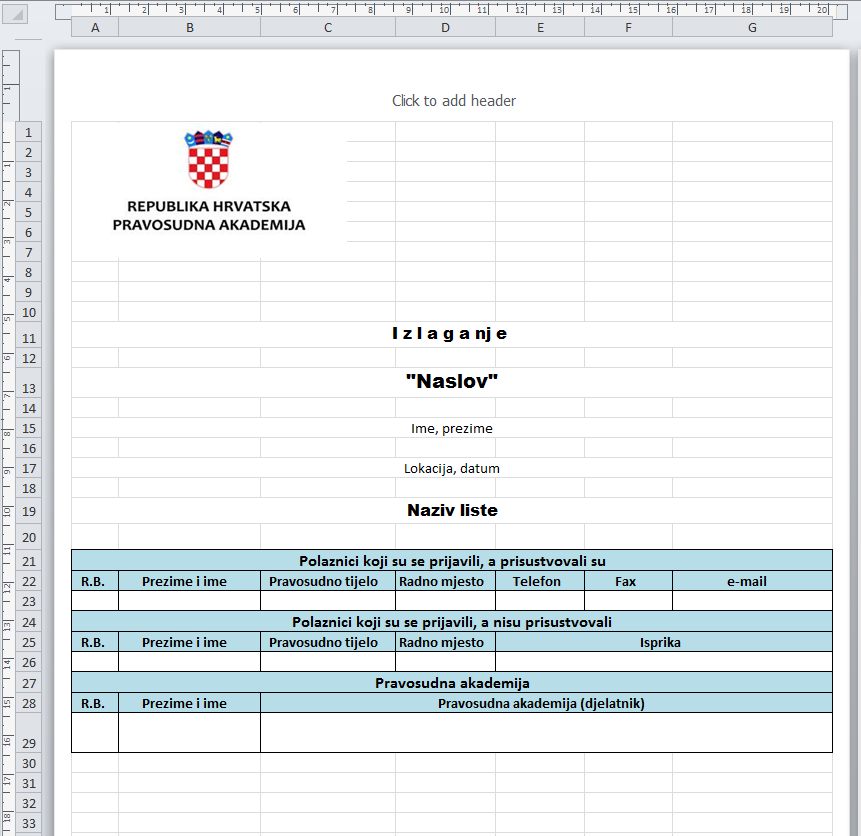Click the Select All corner triangle
Screen dimensions: 861x836
pos(15,14)
